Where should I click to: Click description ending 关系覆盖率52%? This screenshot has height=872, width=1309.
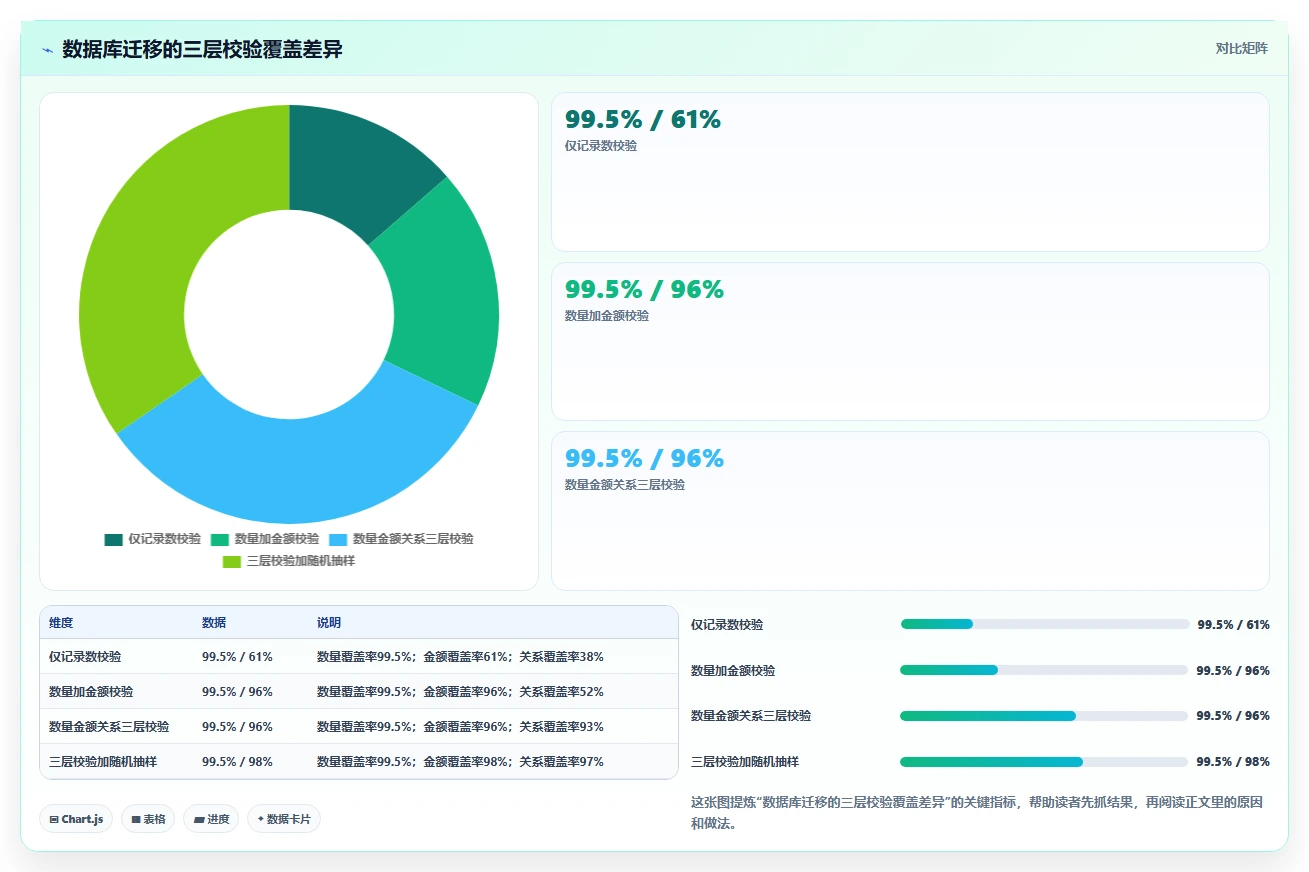click(460, 692)
